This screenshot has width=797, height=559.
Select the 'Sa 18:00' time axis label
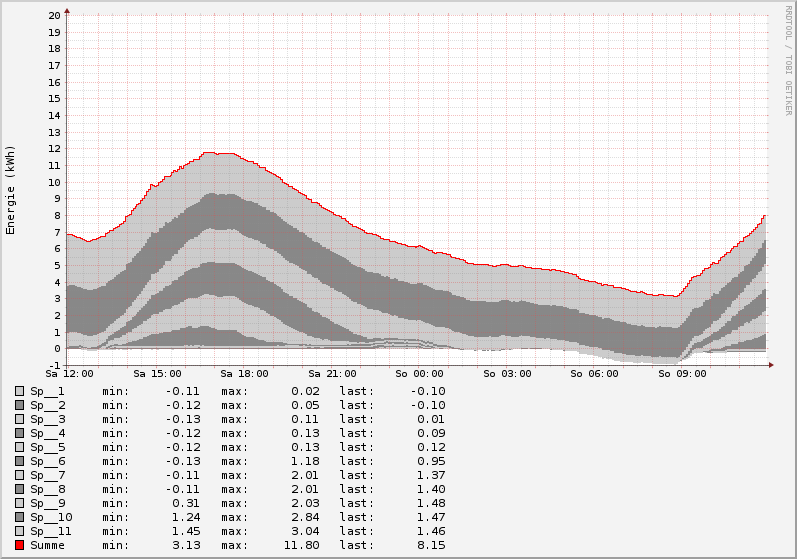pos(244,374)
